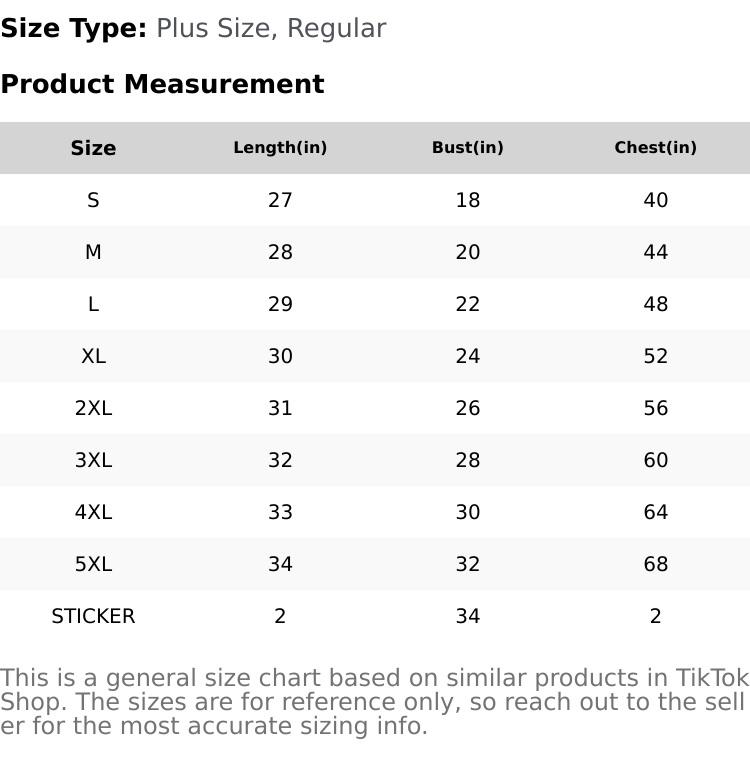This screenshot has width=750, height=762.
Task: Select the 2XL size row label
Action: tap(93, 408)
